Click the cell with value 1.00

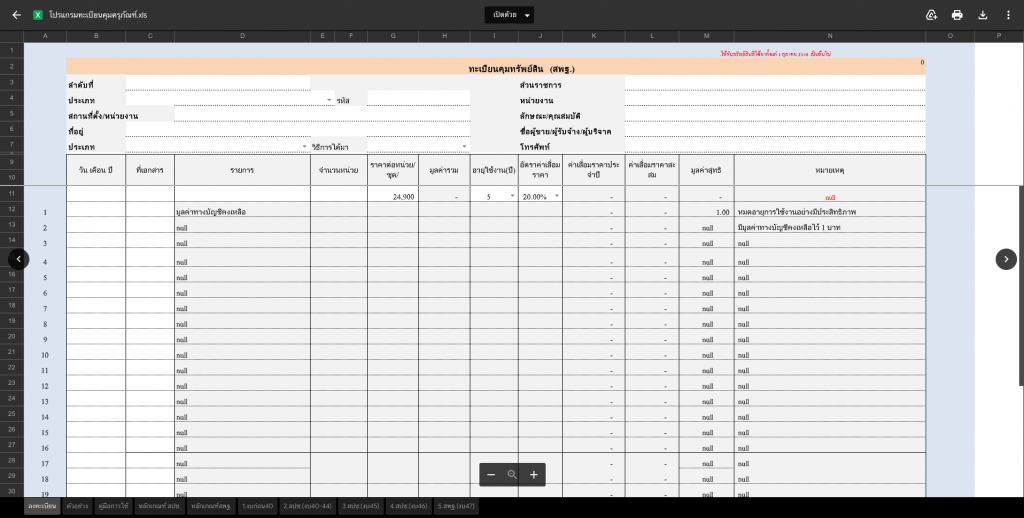(x=707, y=212)
